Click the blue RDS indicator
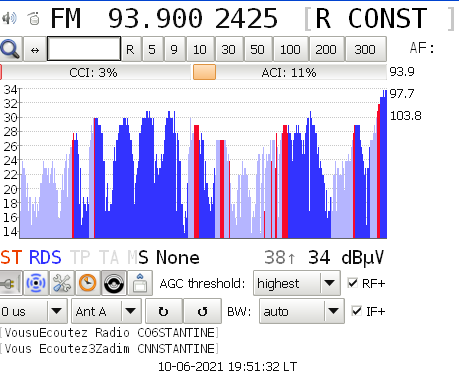Viewport: 459px width, 375px height. tap(45, 258)
